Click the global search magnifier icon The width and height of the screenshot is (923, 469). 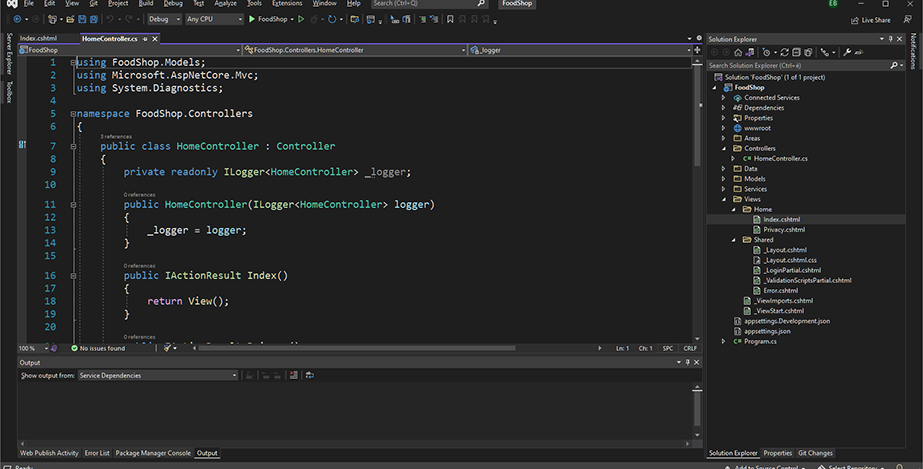482,4
